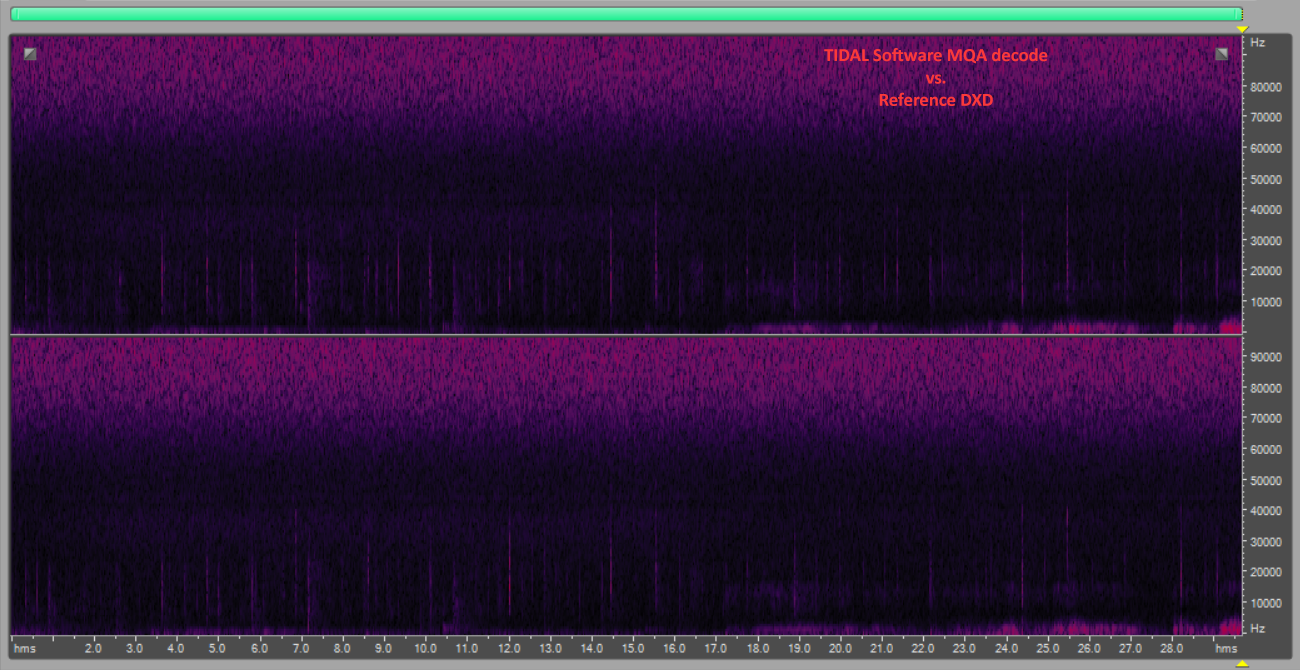Click 10000 on the upper channel frequency scale

coord(1267,302)
